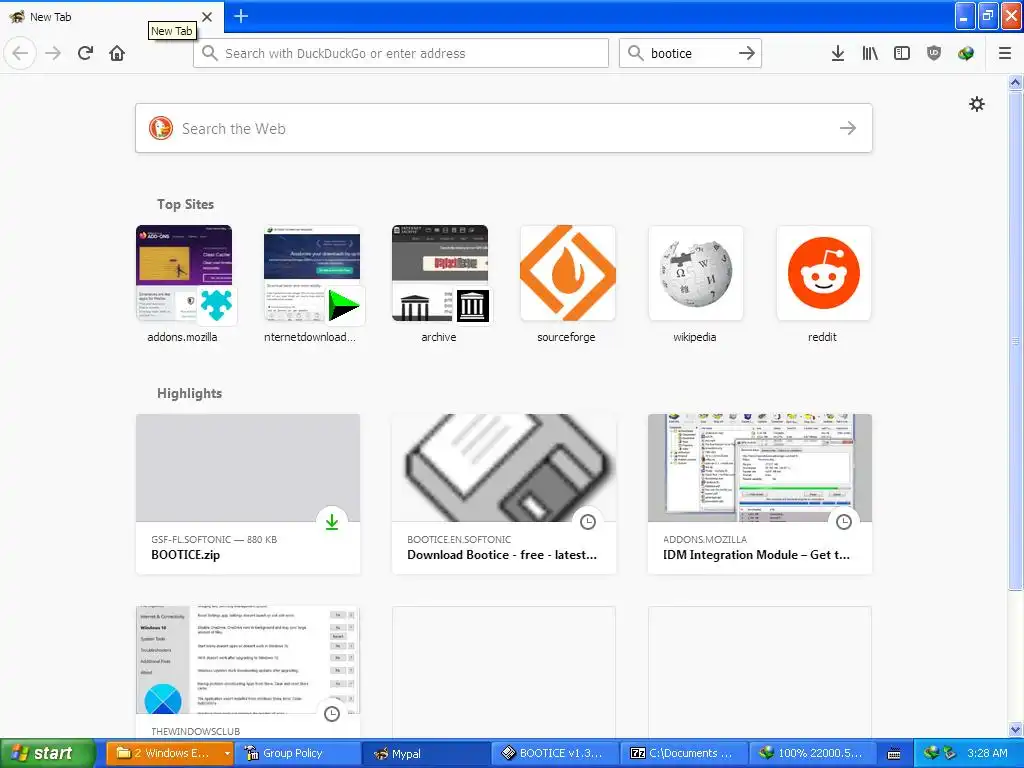The width and height of the screenshot is (1024, 768).
Task: Collapse the Top Sites section header
Action: (x=185, y=204)
